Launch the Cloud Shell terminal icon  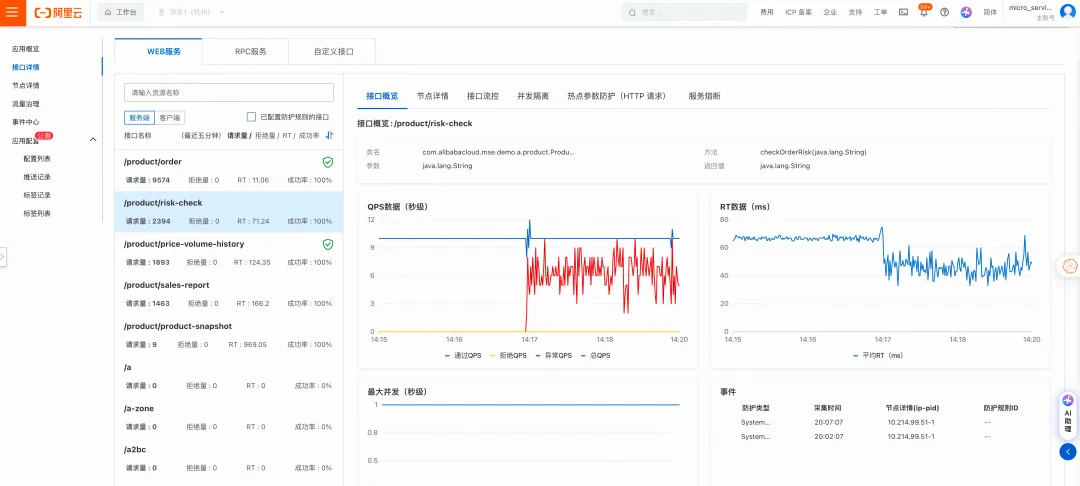point(903,12)
